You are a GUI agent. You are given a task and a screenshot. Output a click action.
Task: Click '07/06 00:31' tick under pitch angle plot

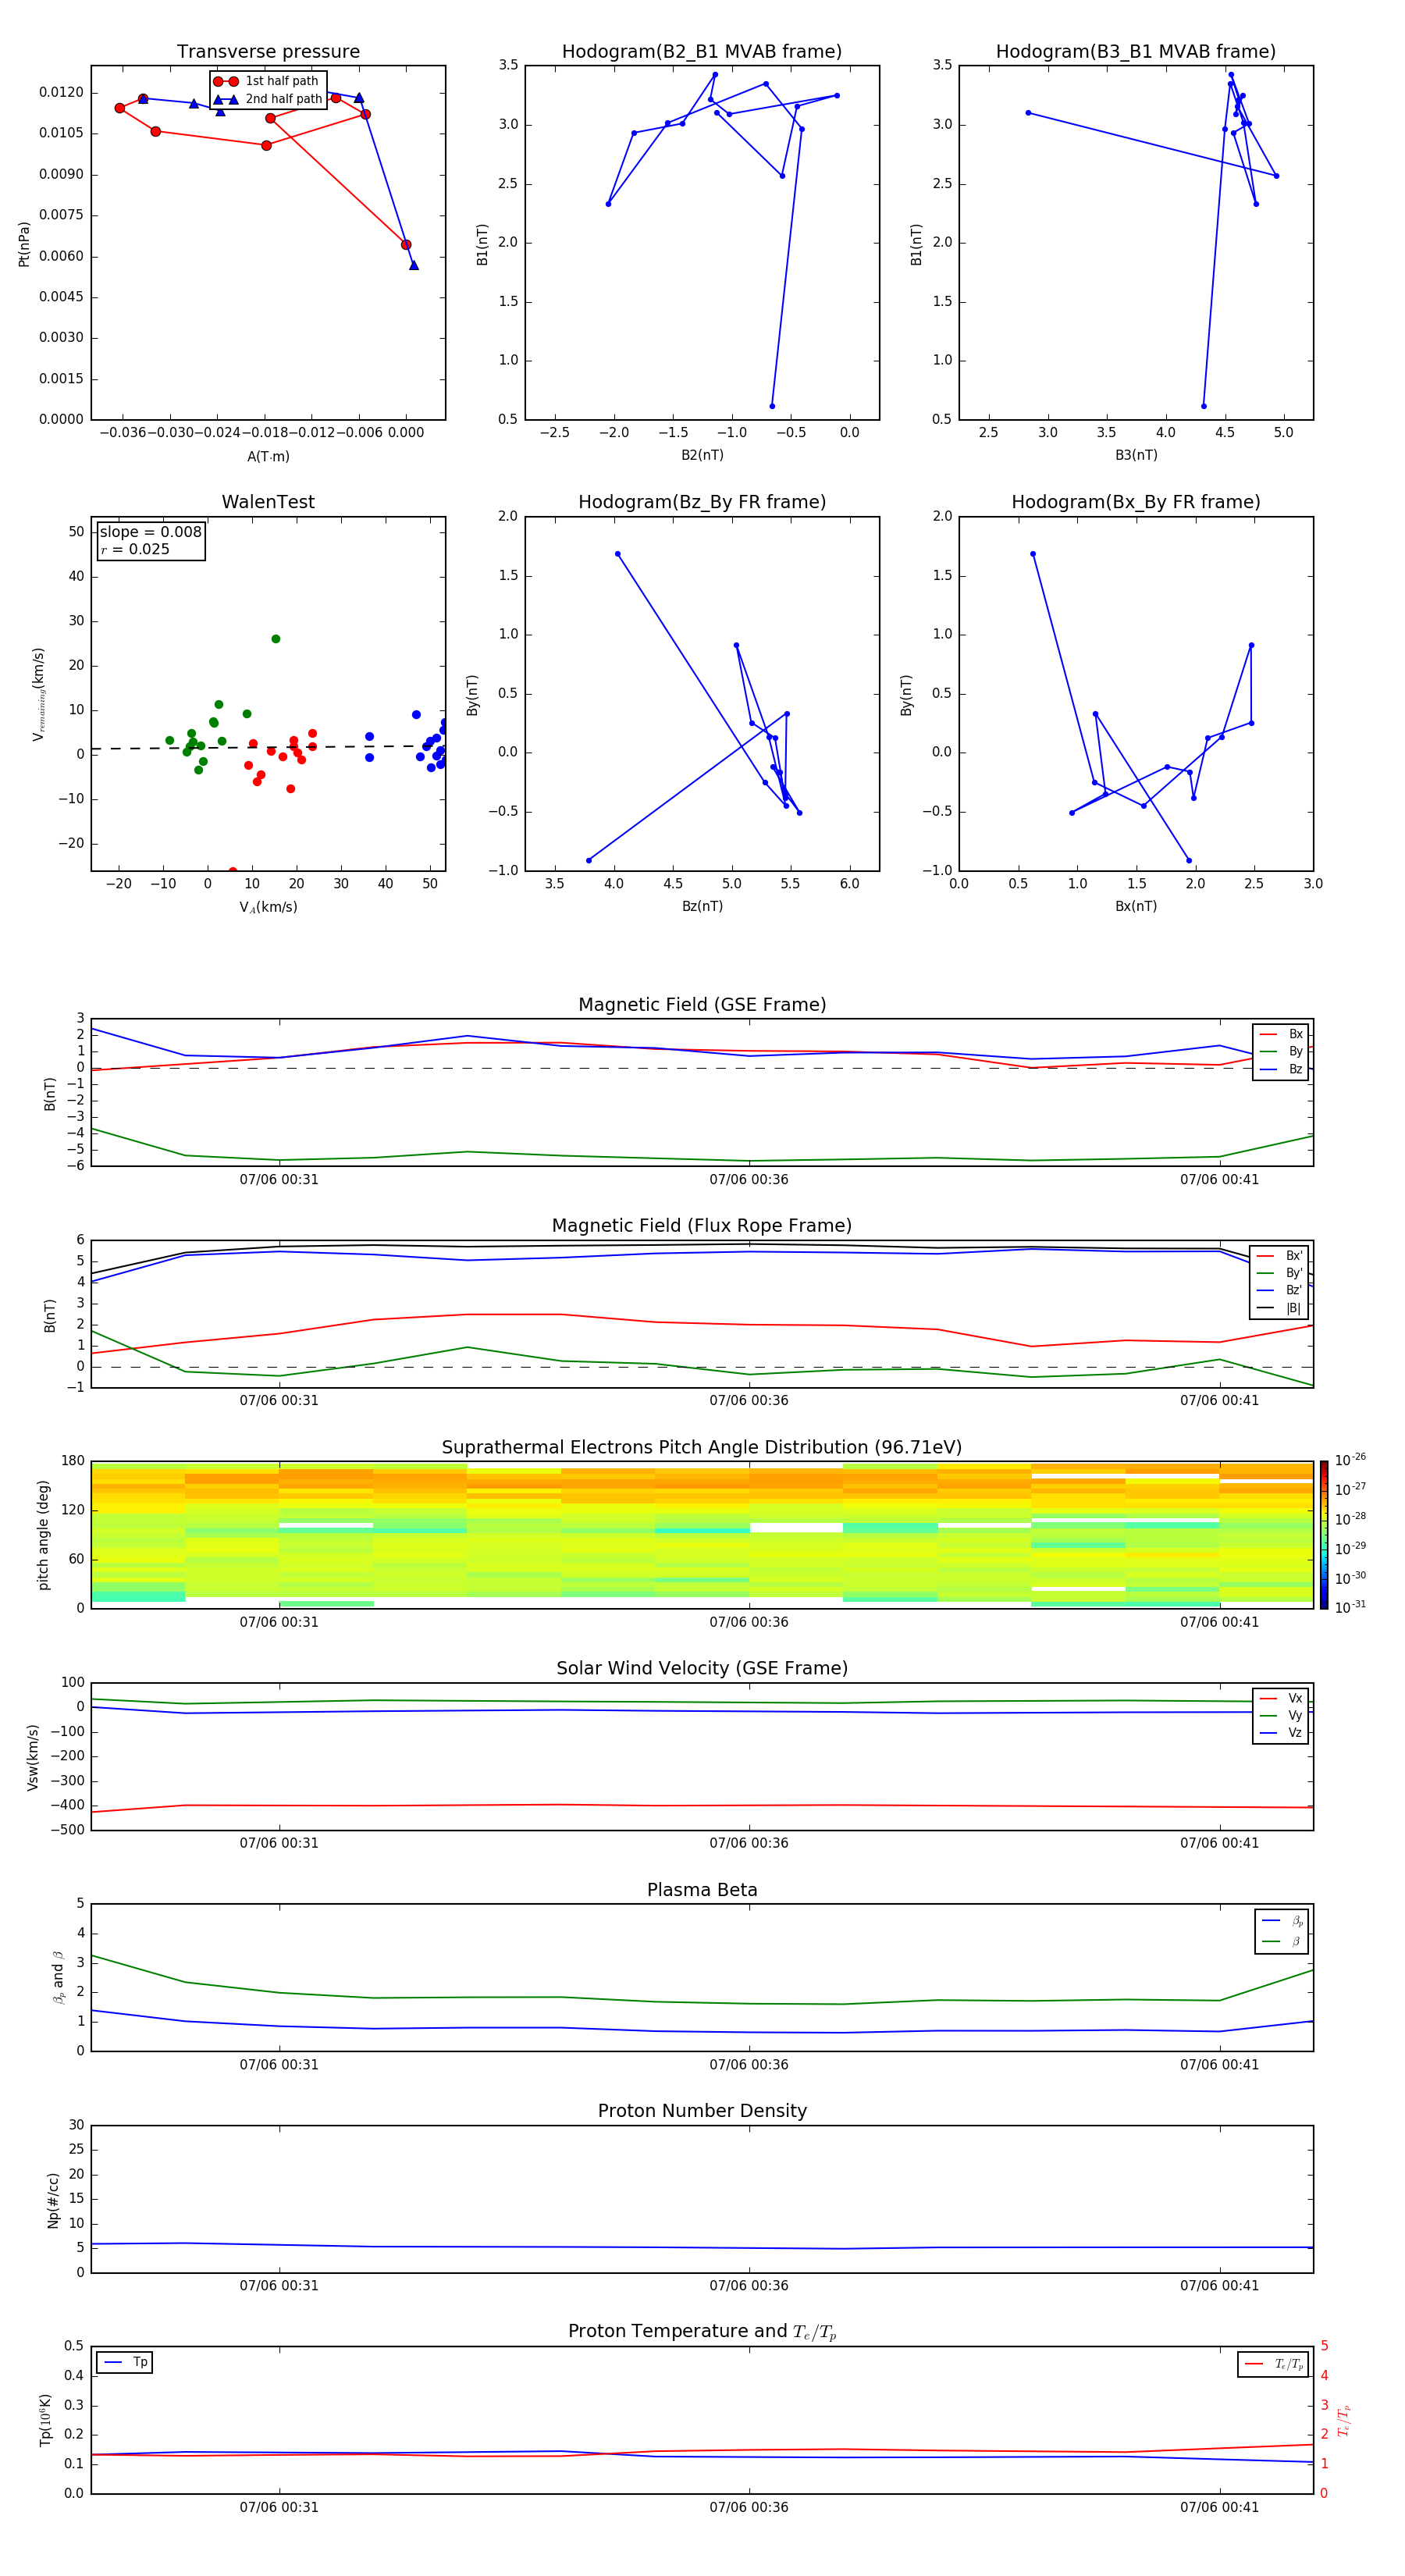[x=279, y=1622]
